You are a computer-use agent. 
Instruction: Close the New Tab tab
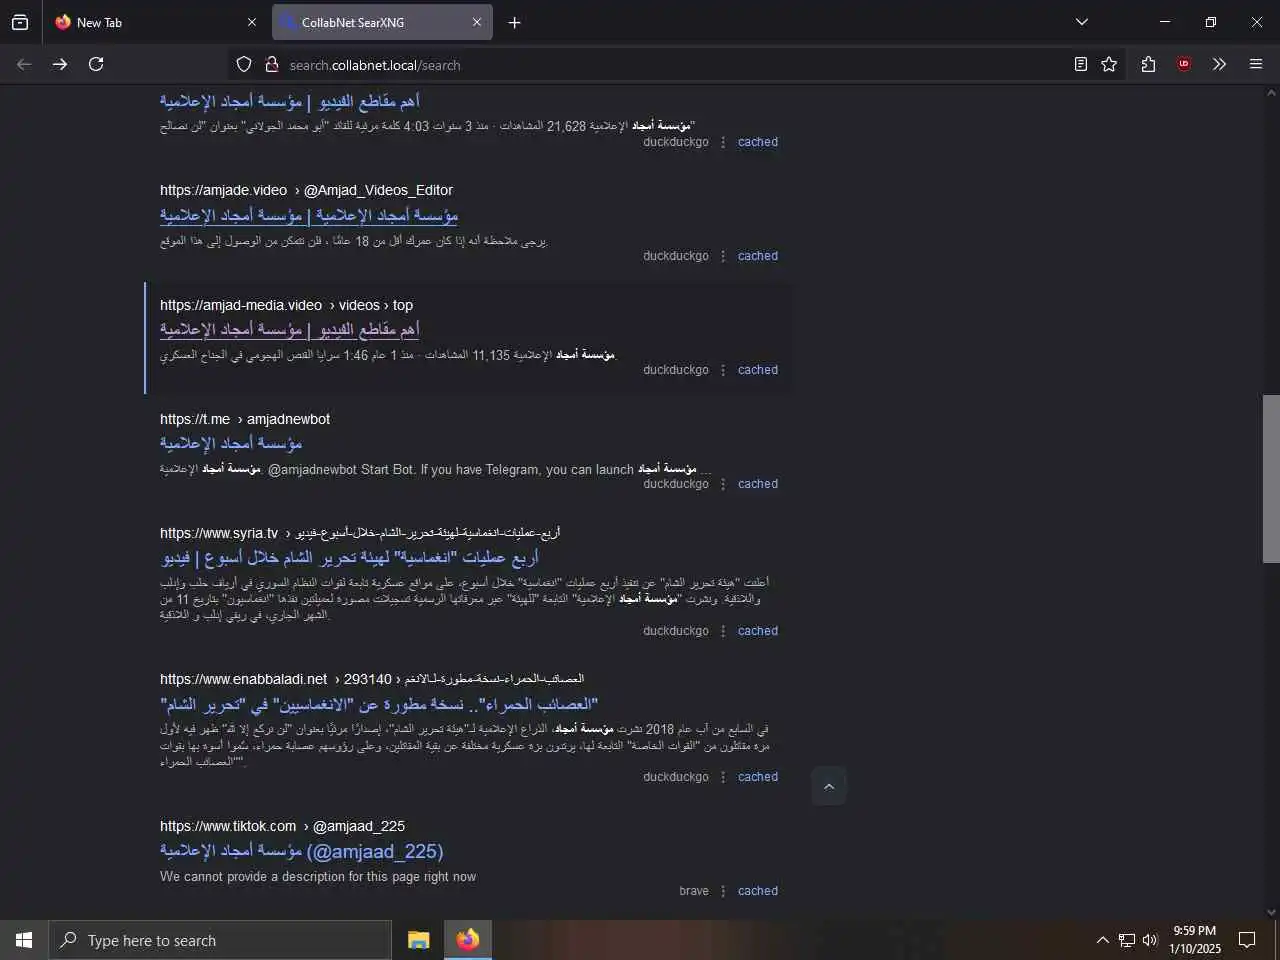click(251, 22)
